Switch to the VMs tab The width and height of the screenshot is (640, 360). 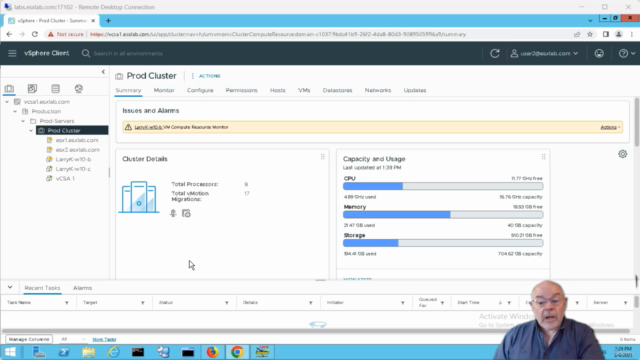[x=304, y=90]
